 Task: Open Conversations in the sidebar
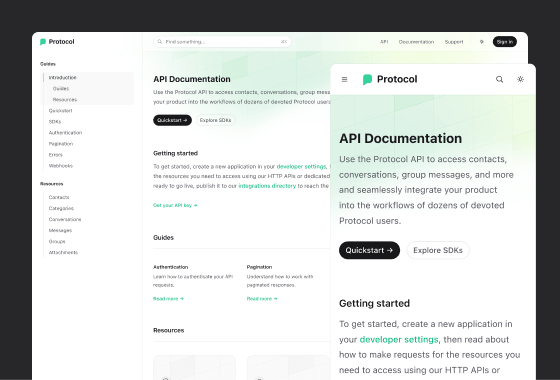[65, 219]
